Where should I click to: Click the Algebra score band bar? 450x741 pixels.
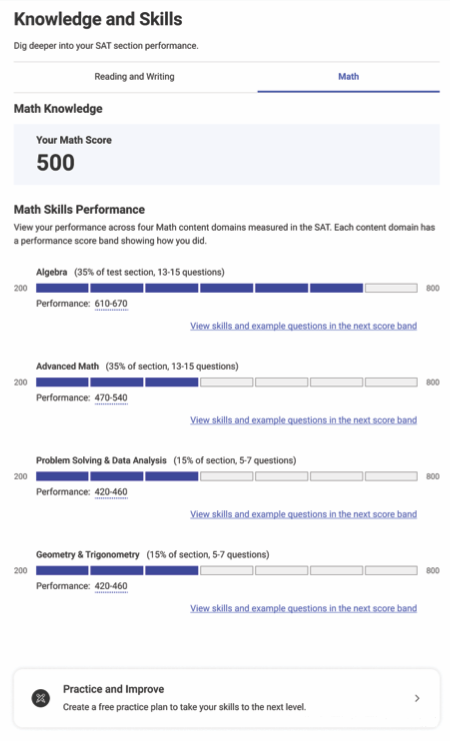tap(227, 288)
